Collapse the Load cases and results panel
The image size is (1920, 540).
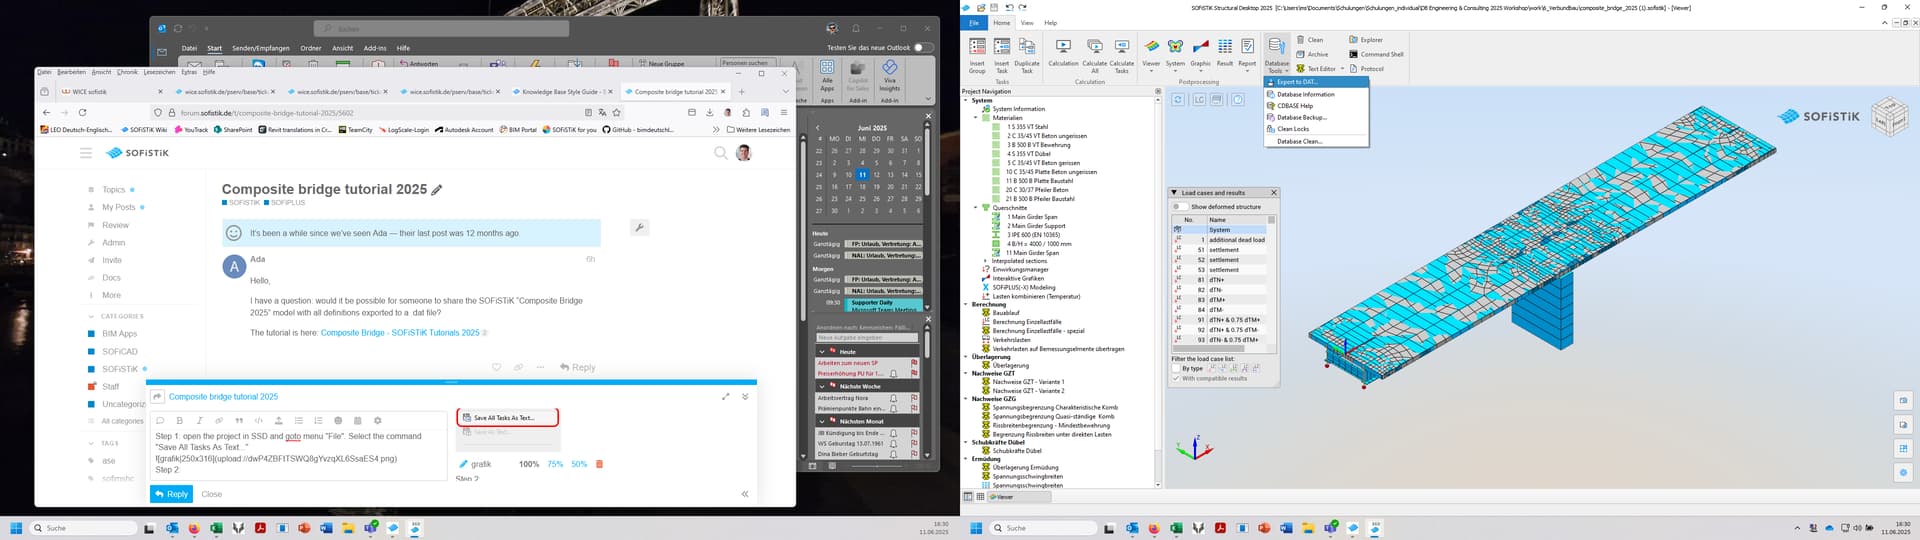pyautogui.click(x=1174, y=193)
